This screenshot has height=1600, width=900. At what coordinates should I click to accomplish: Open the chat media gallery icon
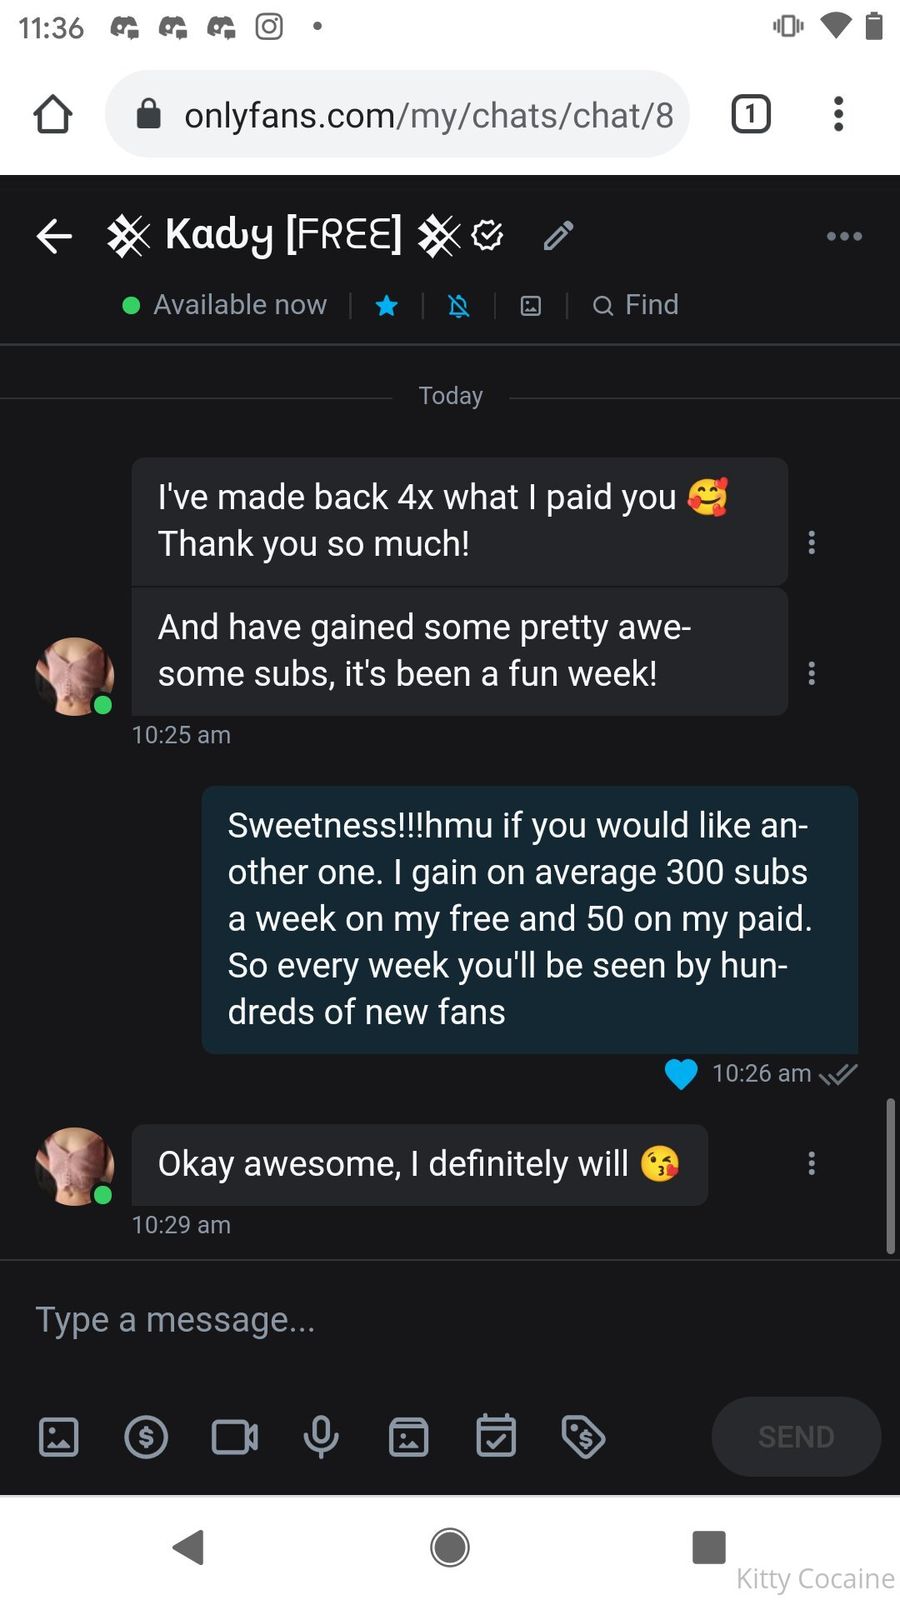click(x=531, y=306)
